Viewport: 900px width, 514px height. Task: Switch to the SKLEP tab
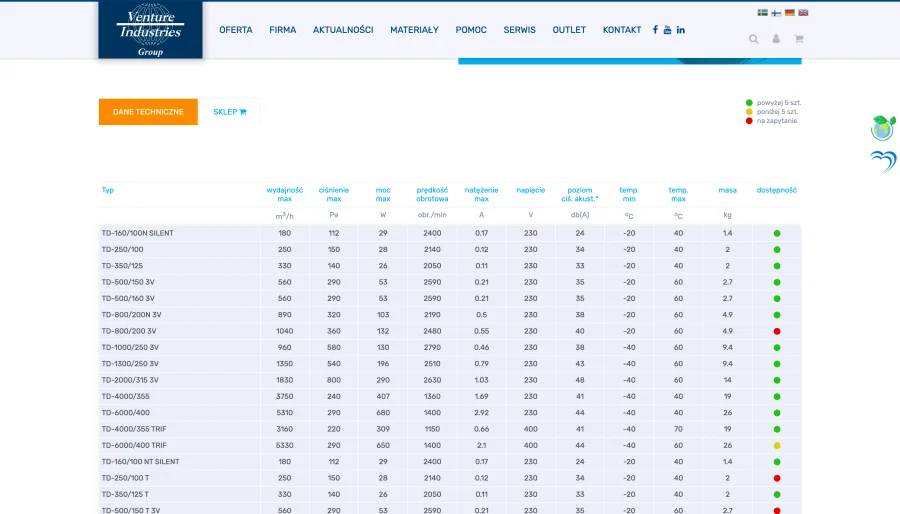pos(230,112)
